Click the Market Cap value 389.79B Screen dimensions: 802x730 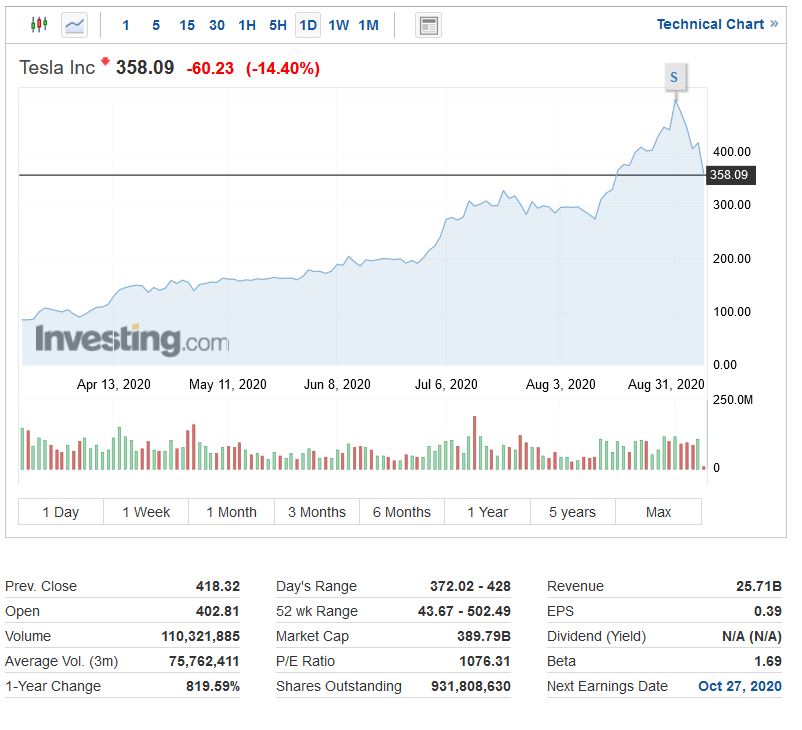pos(484,636)
